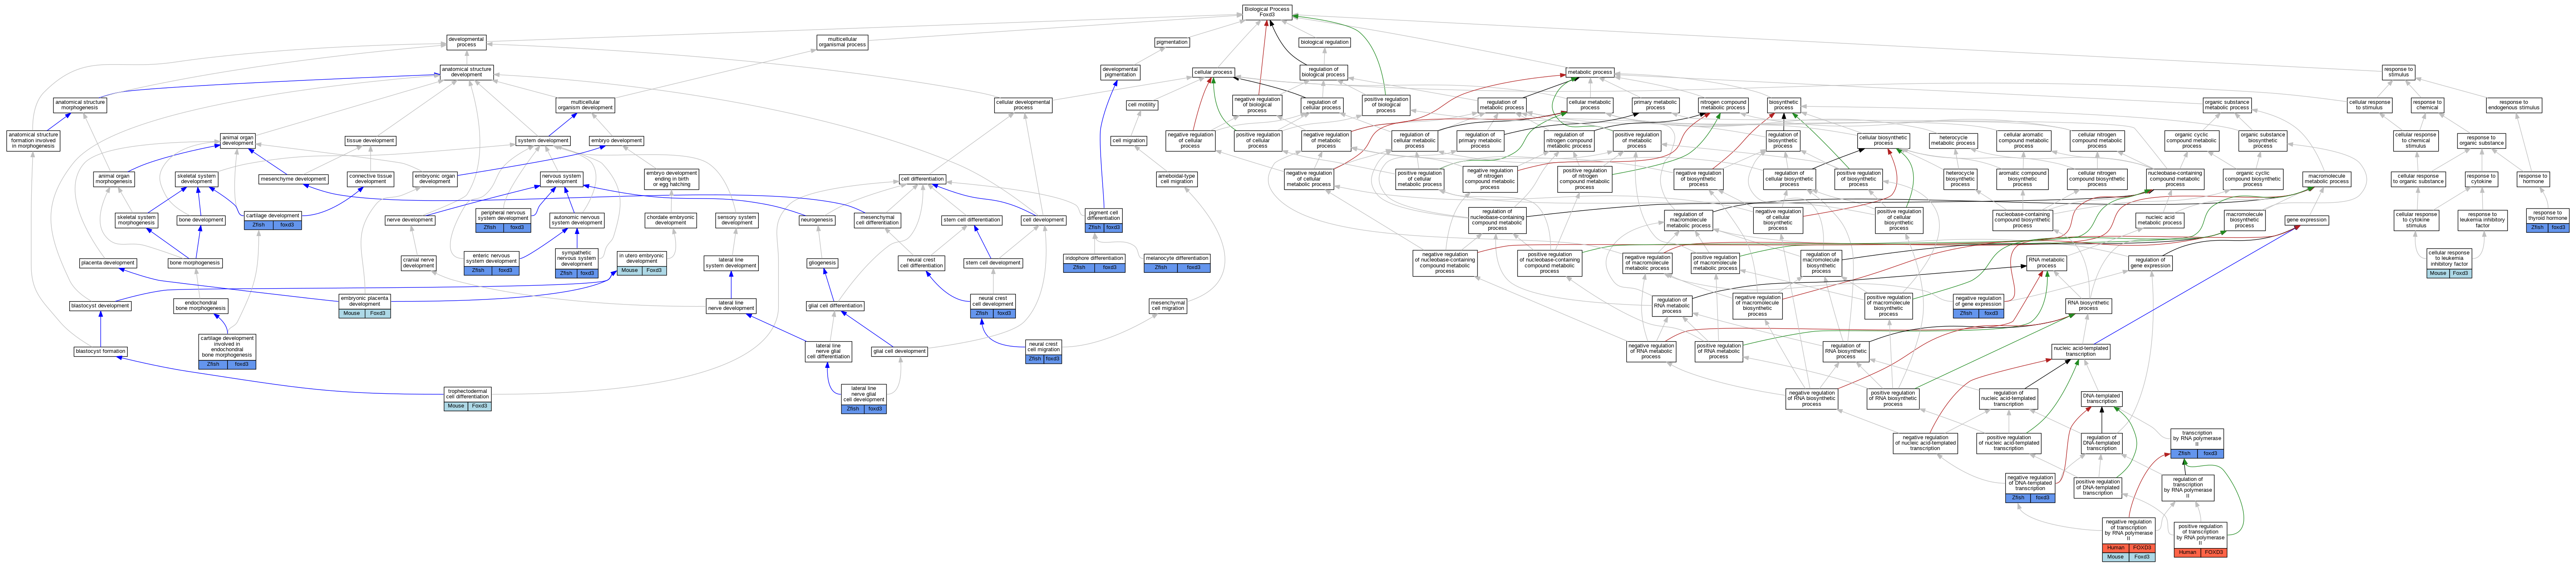Click the 'skeletal system development' node
Viewport: 2576px width, 566px height.
coord(196,179)
